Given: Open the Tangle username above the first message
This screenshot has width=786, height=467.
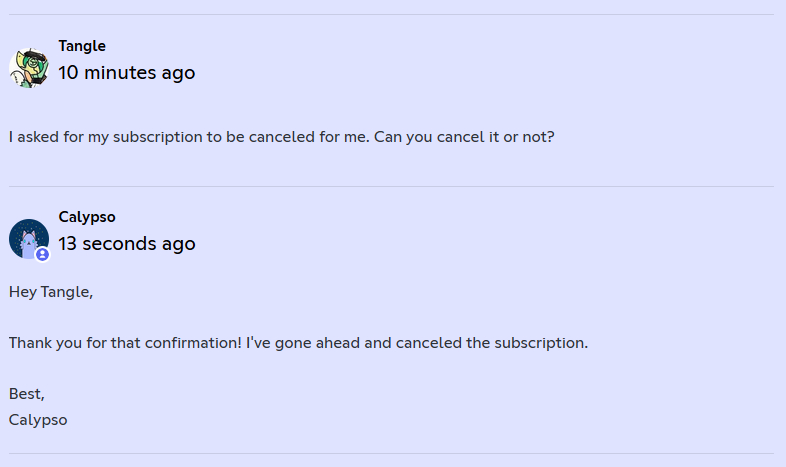Looking at the screenshot, I should point(82,46).
